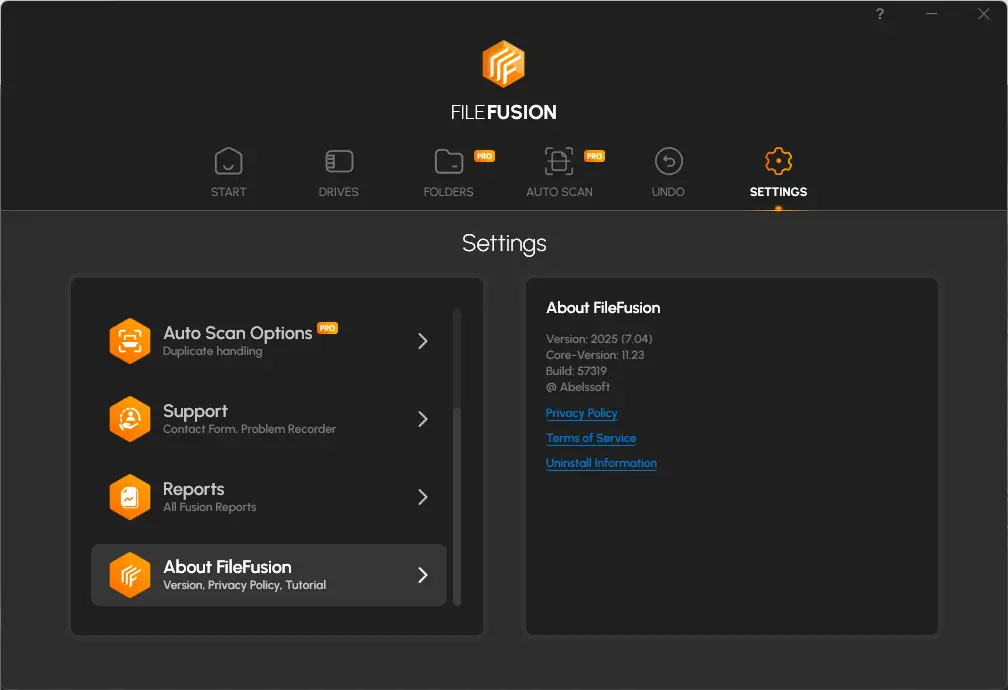The height and width of the screenshot is (690, 1008).
Task: Expand the Reports row chevron
Action: (423, 497)
